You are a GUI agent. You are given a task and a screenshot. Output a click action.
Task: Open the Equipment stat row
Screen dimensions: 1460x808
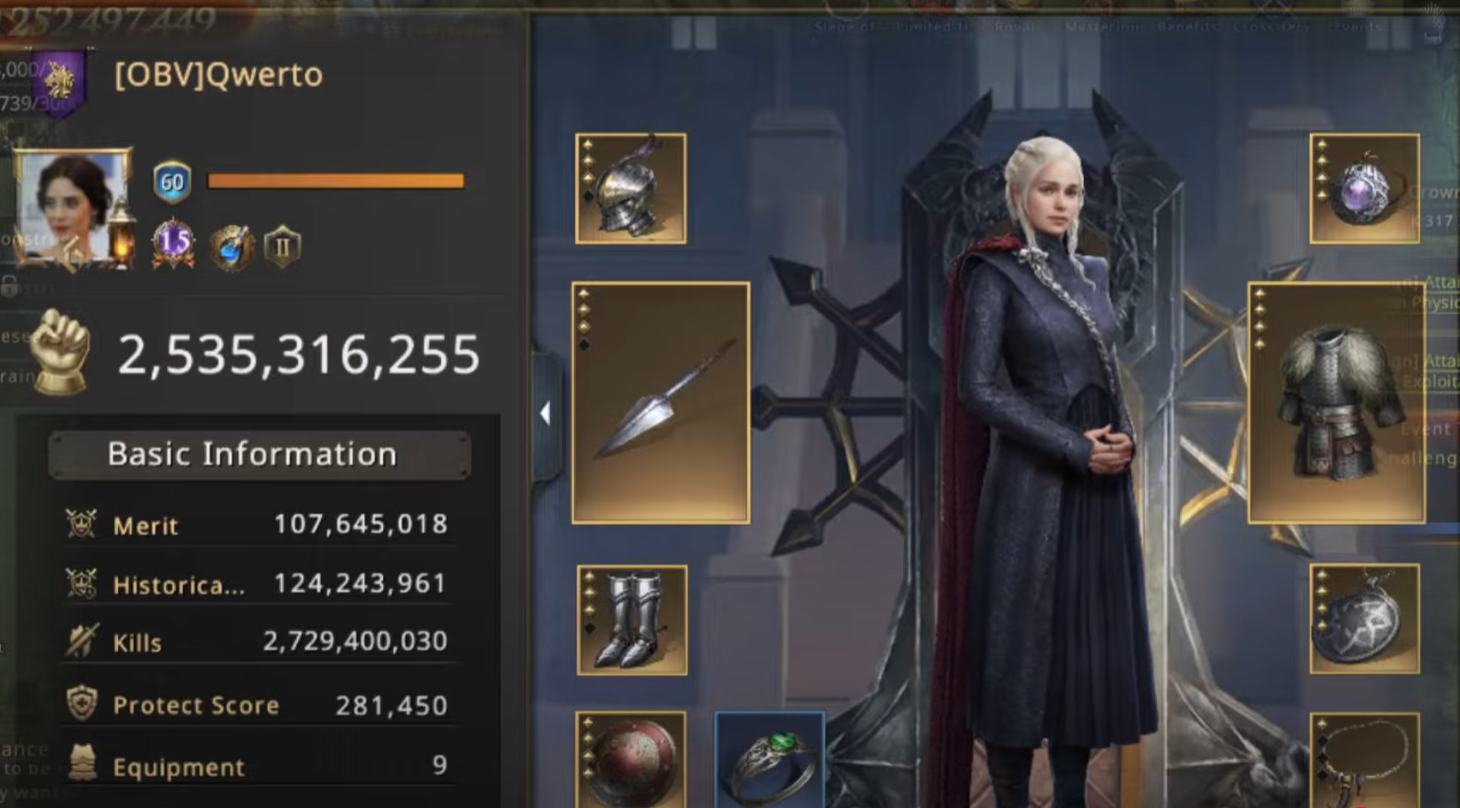(258, 767)
